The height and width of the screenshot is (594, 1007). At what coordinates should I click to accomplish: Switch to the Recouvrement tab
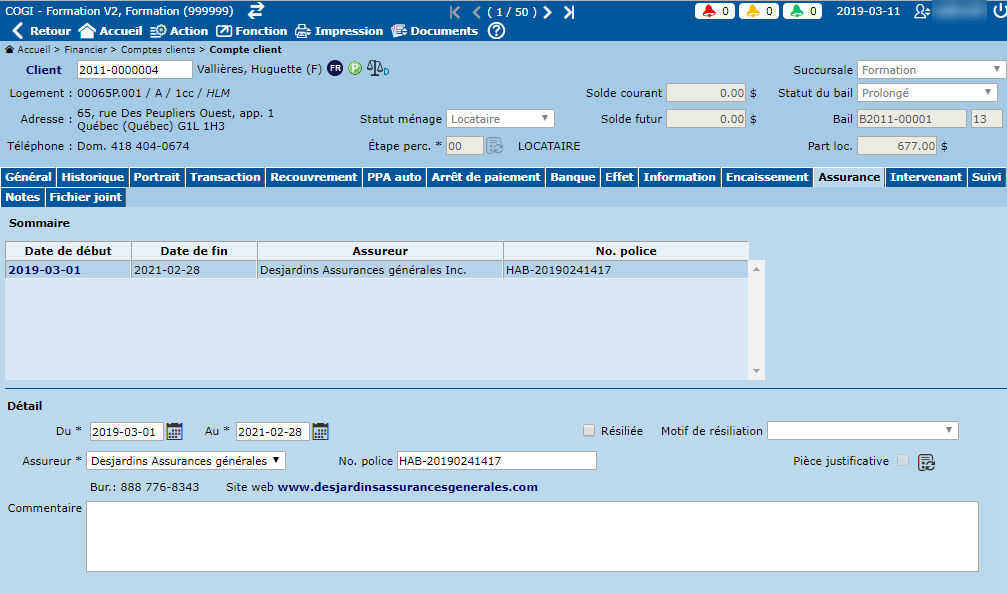(314, 177)
